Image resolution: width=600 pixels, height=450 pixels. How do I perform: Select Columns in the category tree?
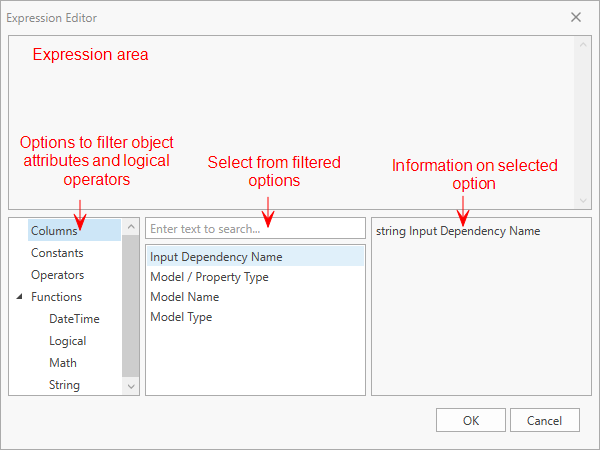click(x=54, y=231)
